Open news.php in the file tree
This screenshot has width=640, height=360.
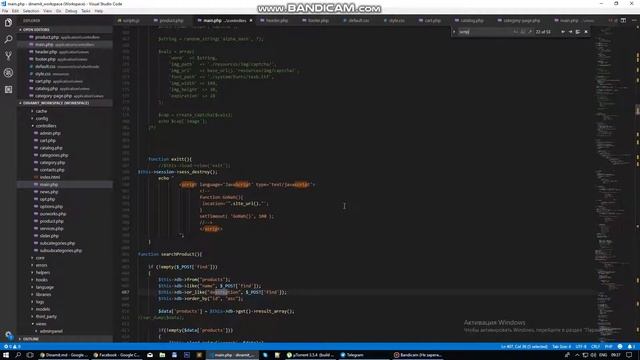49,192
